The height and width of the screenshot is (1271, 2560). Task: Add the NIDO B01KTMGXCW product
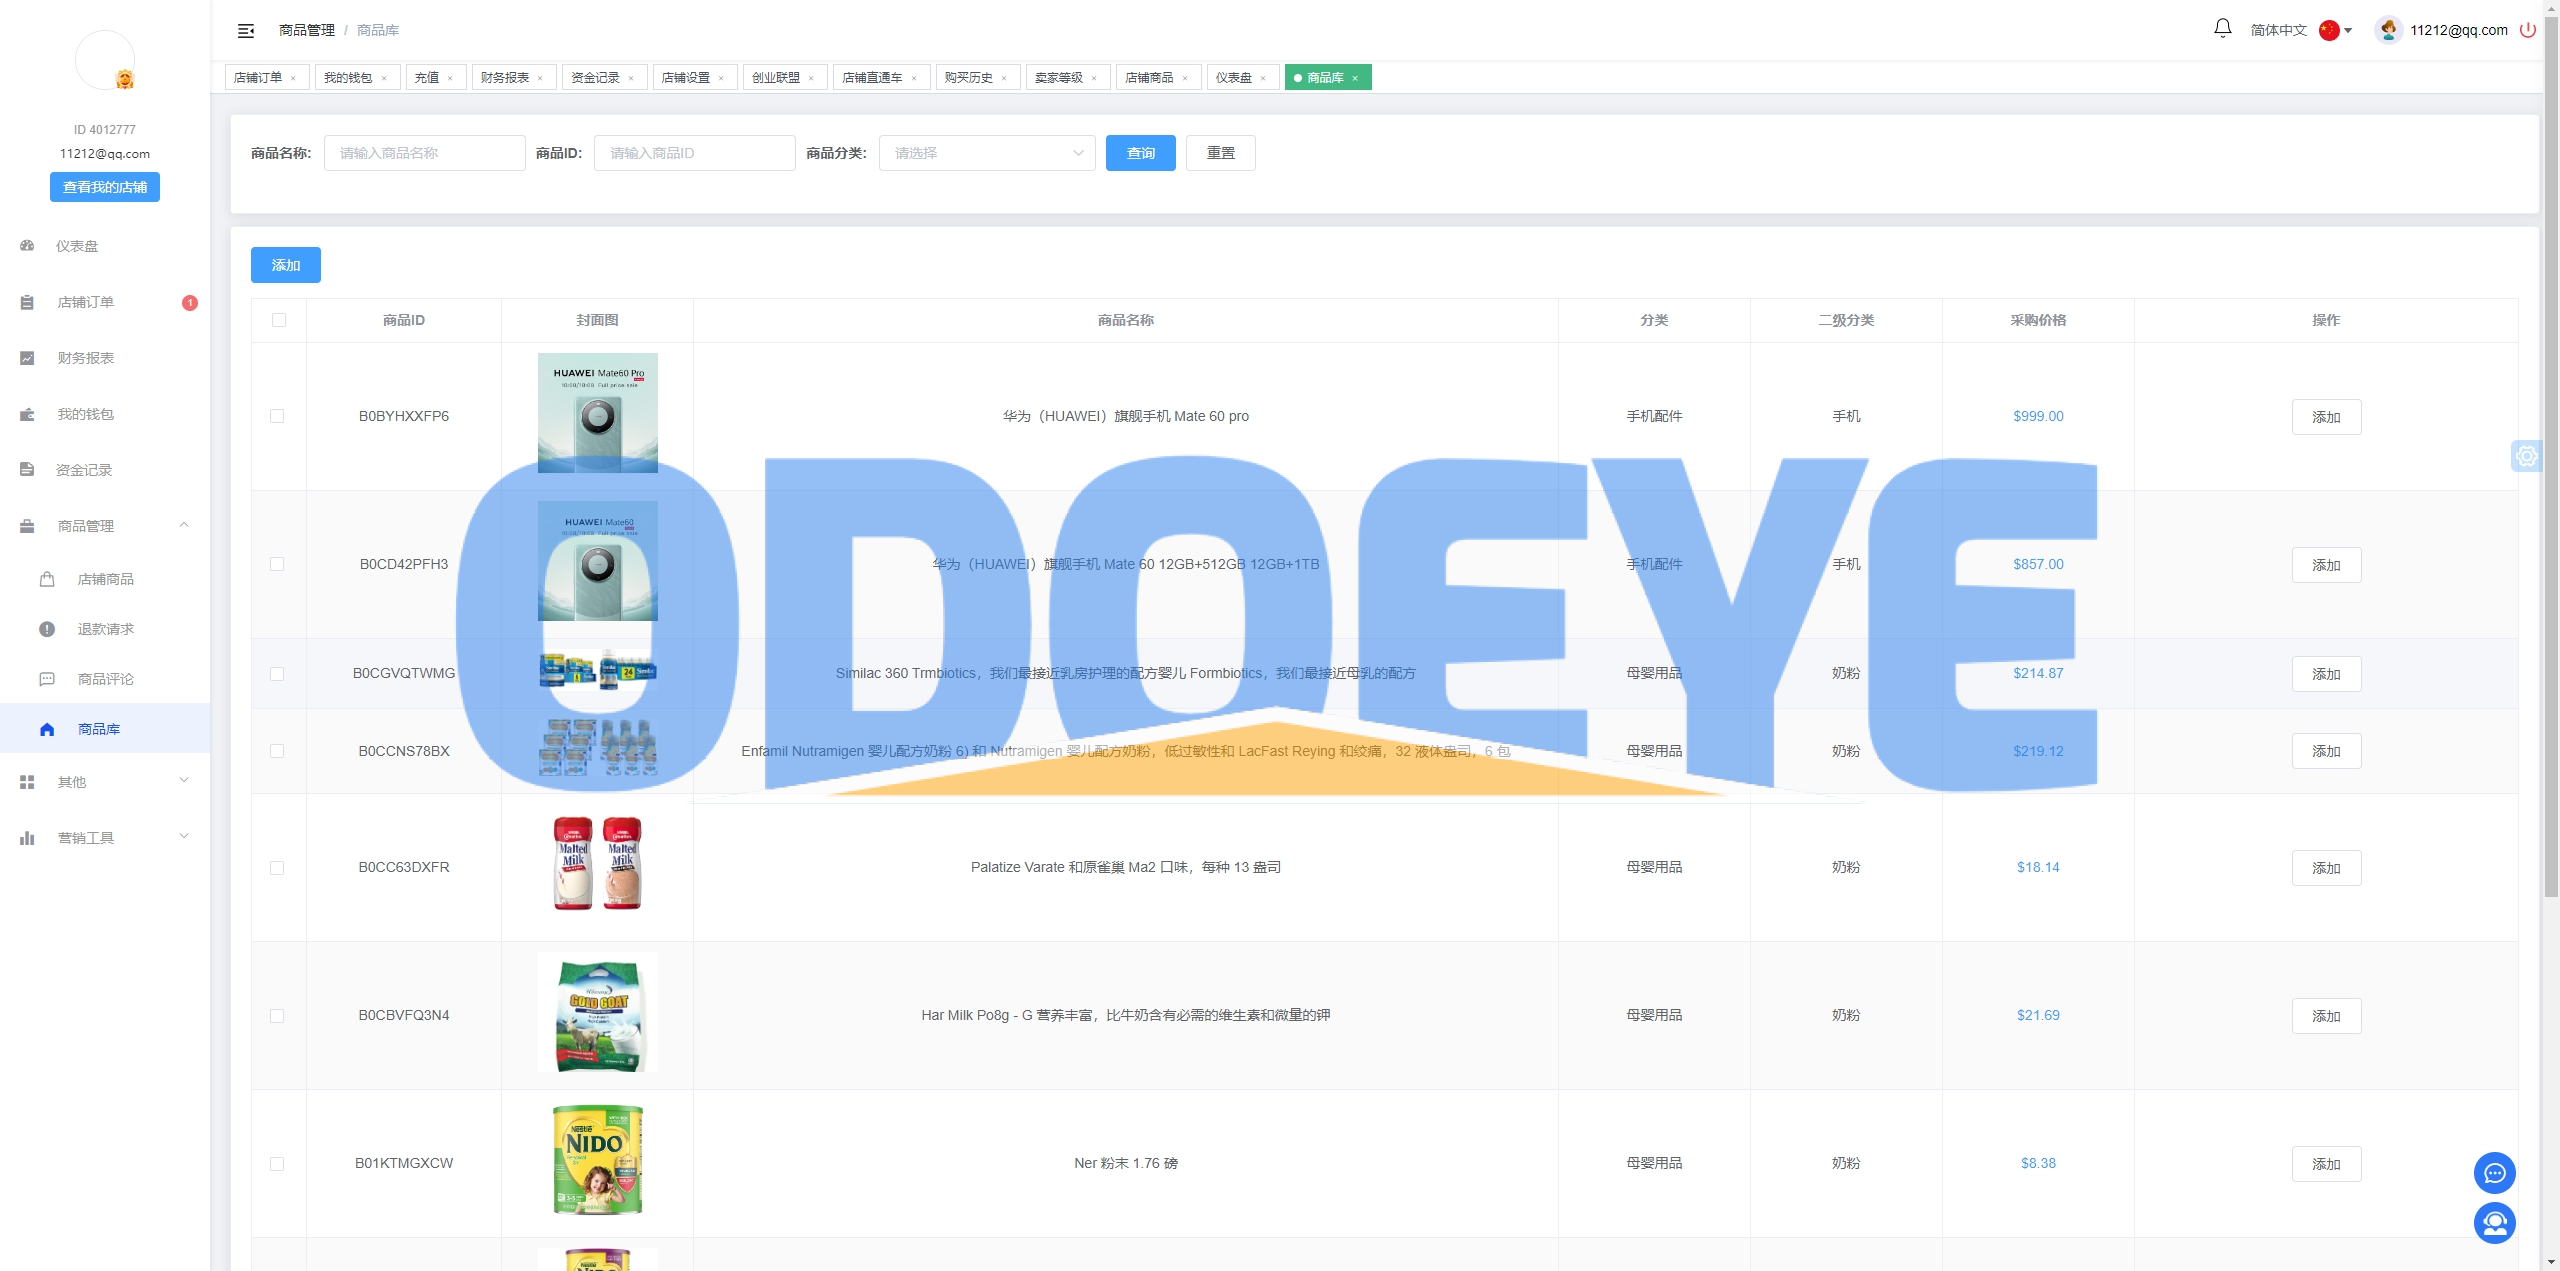click(2326, 1164)
